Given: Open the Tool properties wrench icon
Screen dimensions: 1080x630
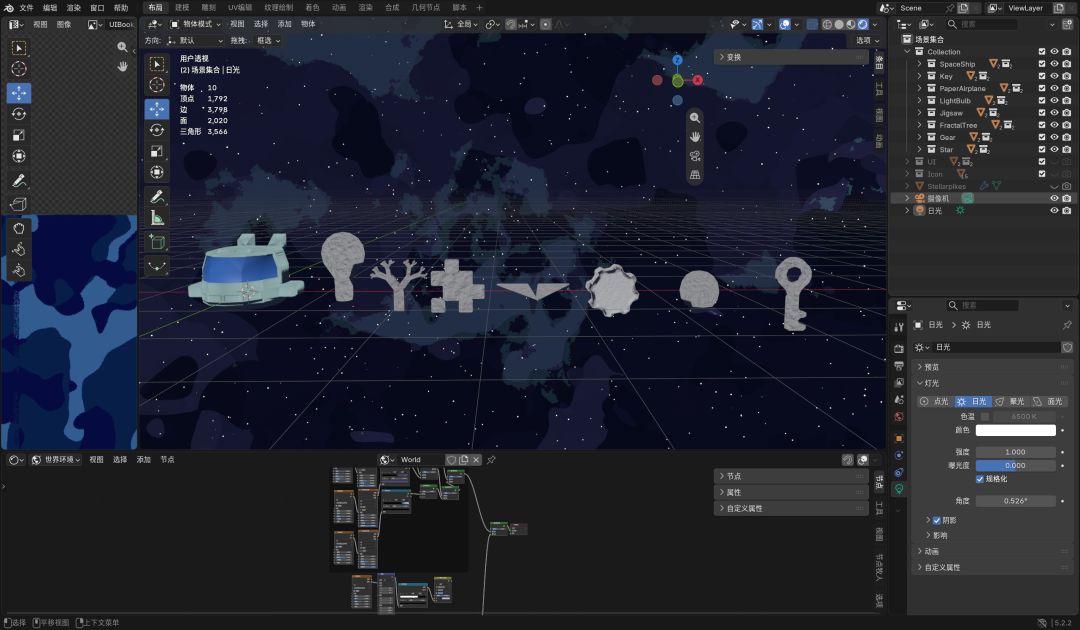Looking at the screenshot, I should (899, 327).
